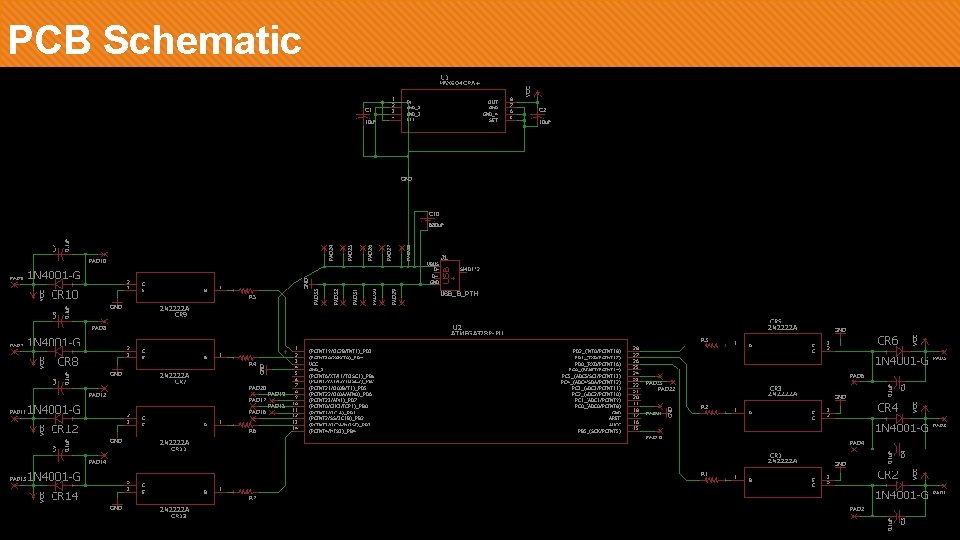Click the 1N4001-G label above CR14

tap(54, 476)
